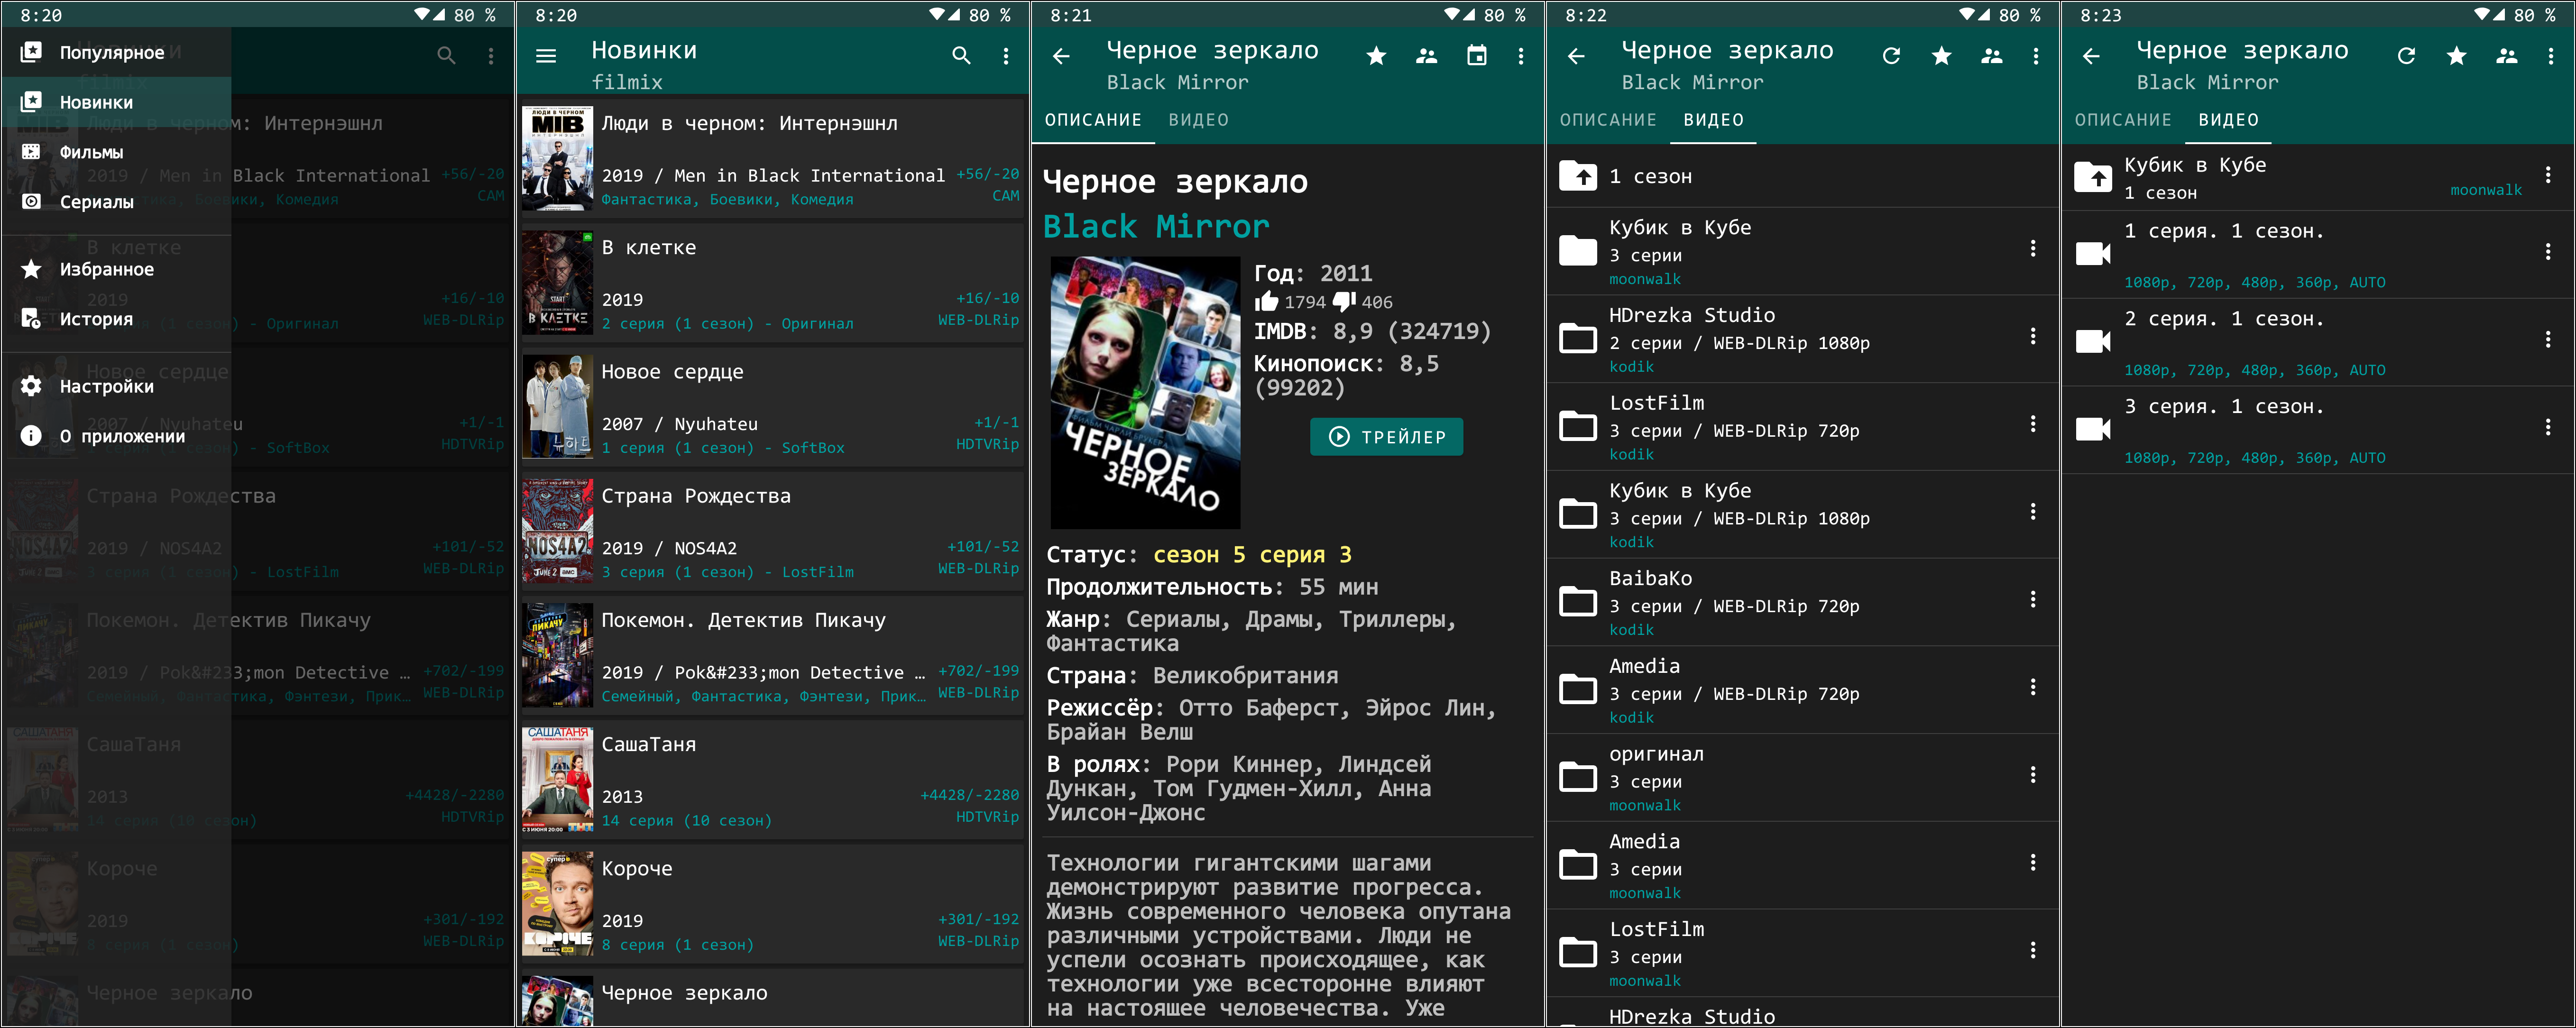Tap the thumbs-down icon with 406 dislikes
Screen dimensions: 2576x1028
point(1344,301)
